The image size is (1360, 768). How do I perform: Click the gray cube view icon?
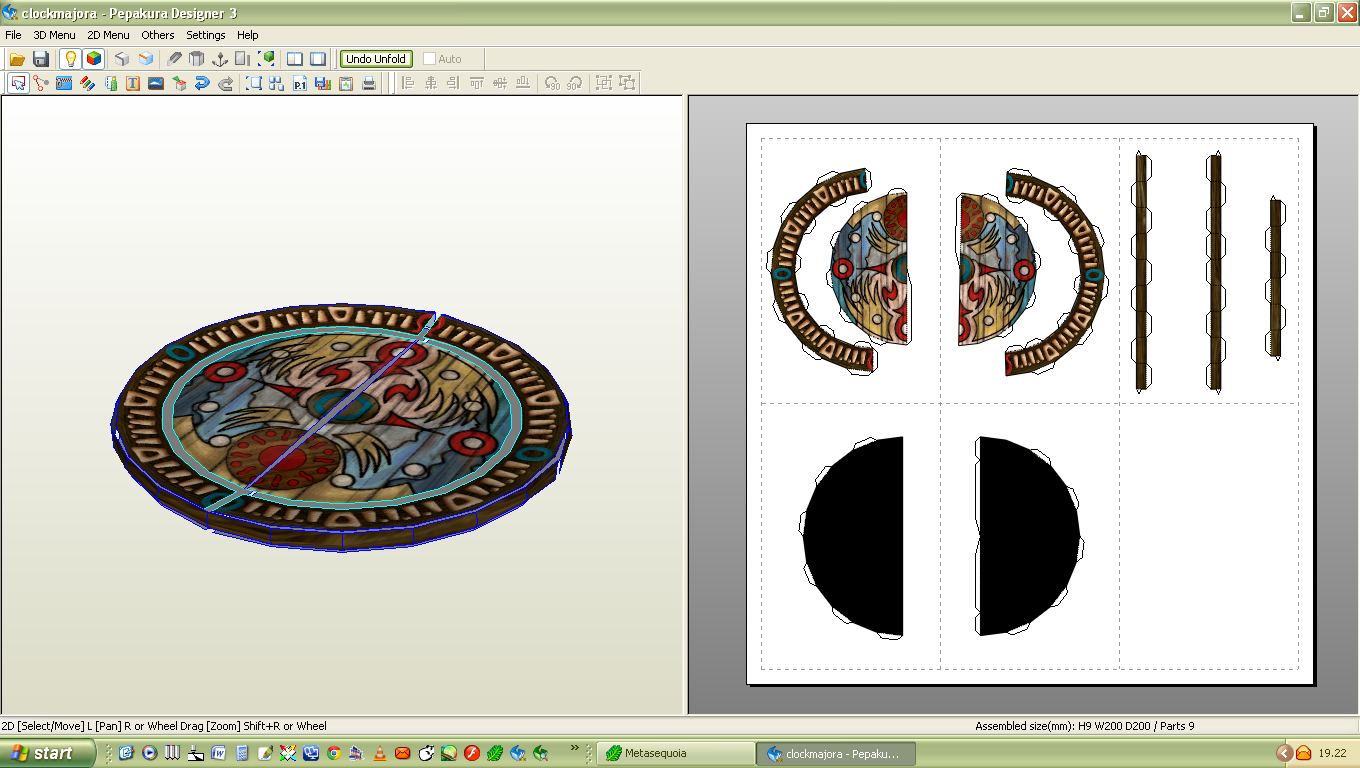[x=122, y=59]
